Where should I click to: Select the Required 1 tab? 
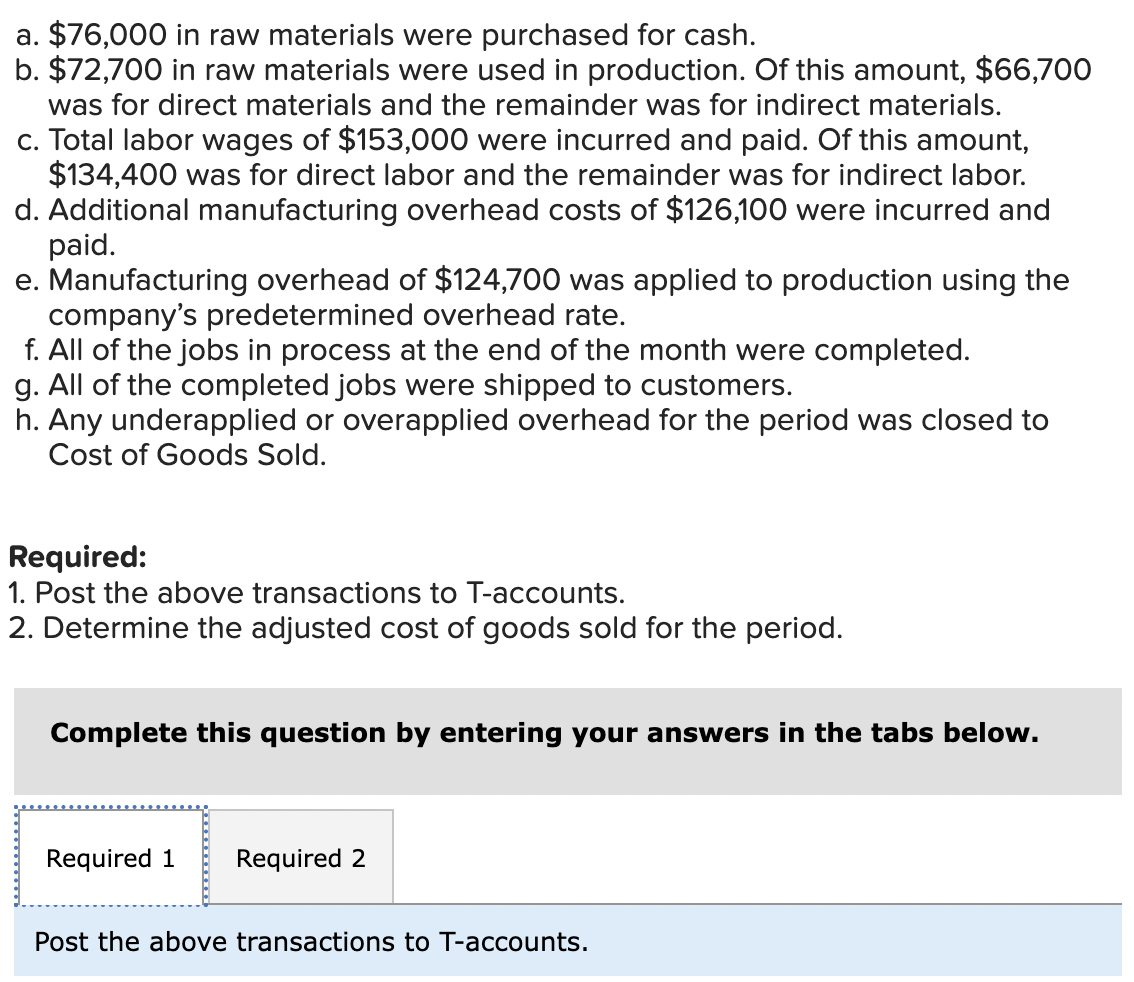tap(108, 858)
